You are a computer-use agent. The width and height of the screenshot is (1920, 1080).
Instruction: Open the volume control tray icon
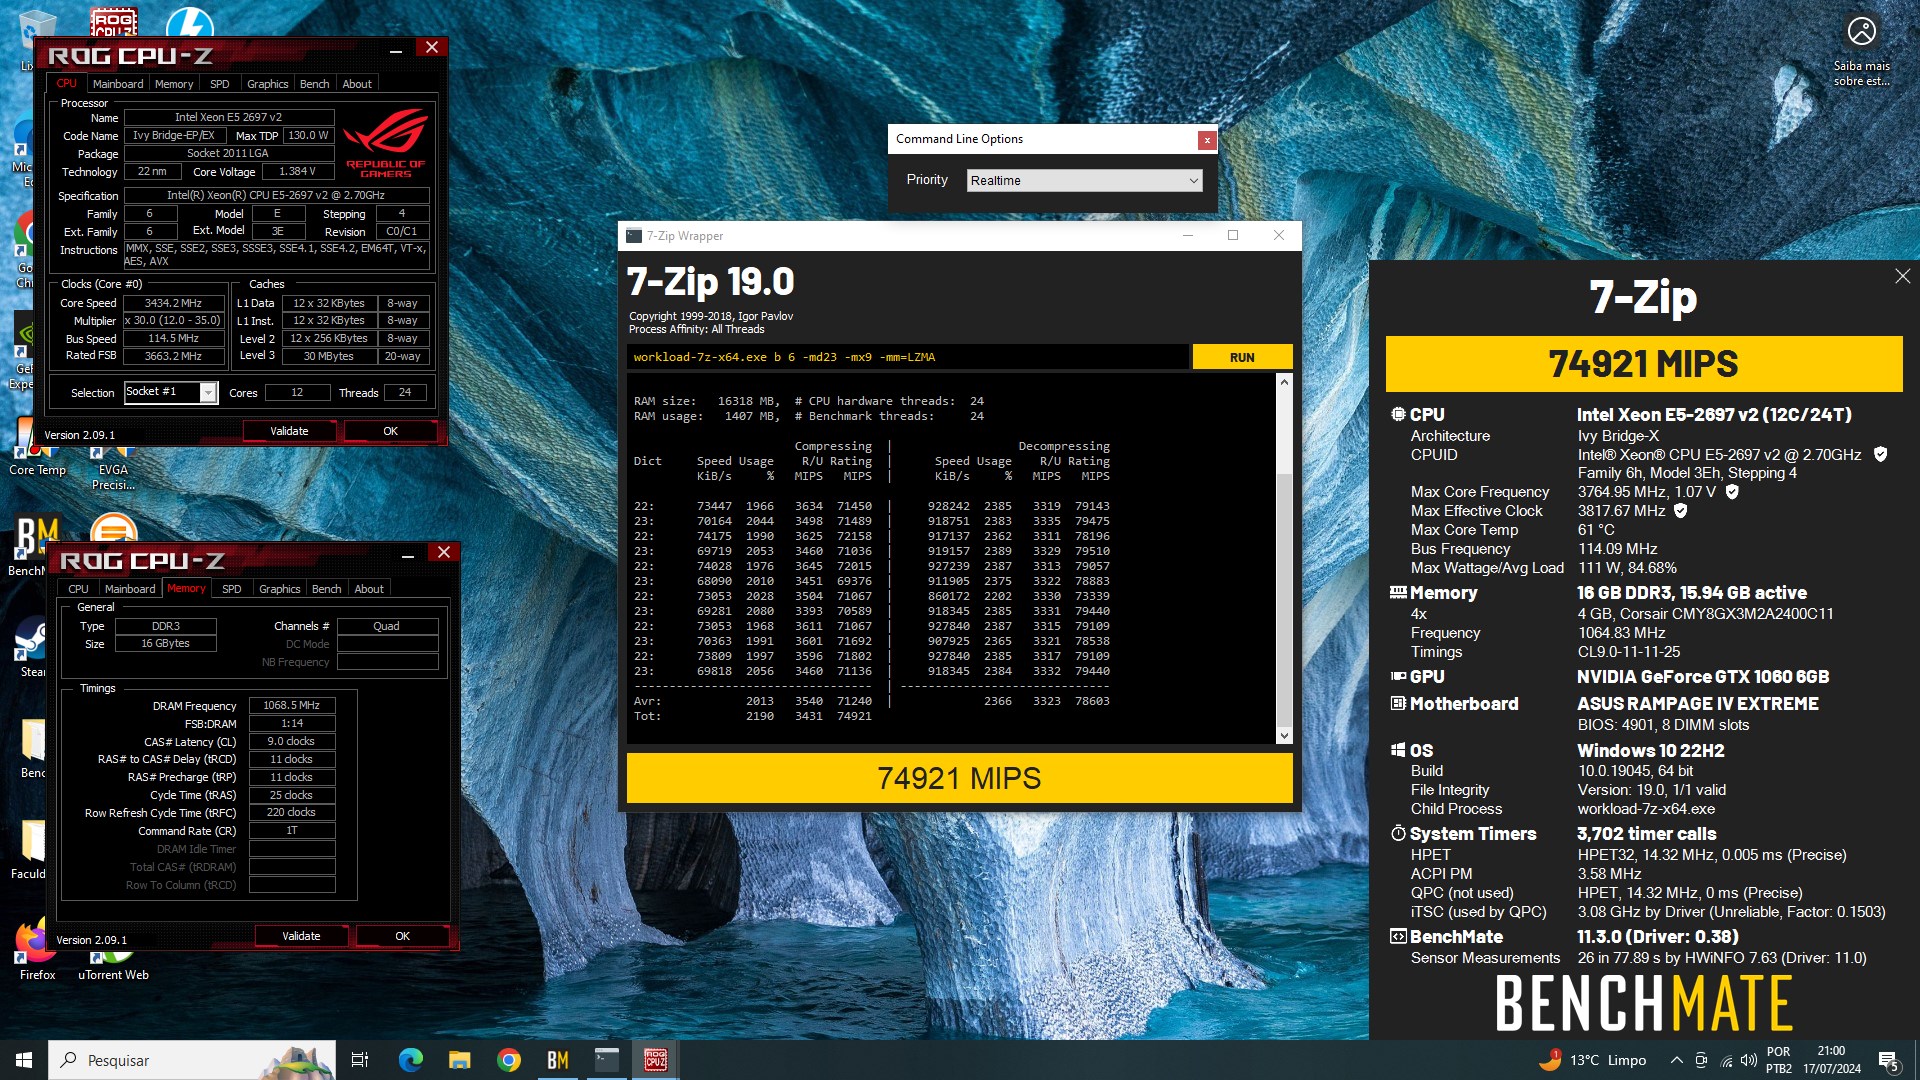pos(1749,1060)
